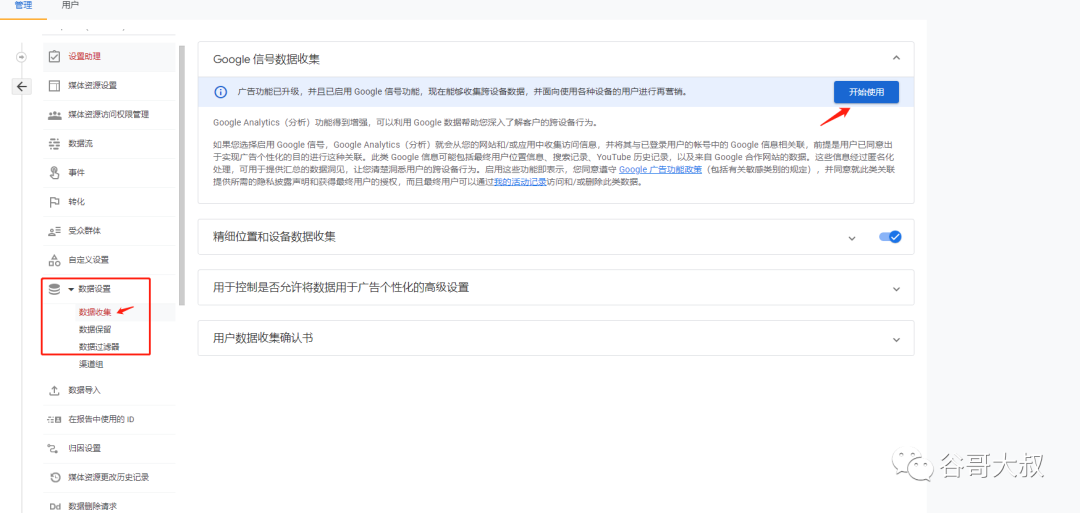The height and width of the screenshot is (513, 1080).
Task: Open 媒体资源更改历史记录 menu item
Action: coord(109,477)
